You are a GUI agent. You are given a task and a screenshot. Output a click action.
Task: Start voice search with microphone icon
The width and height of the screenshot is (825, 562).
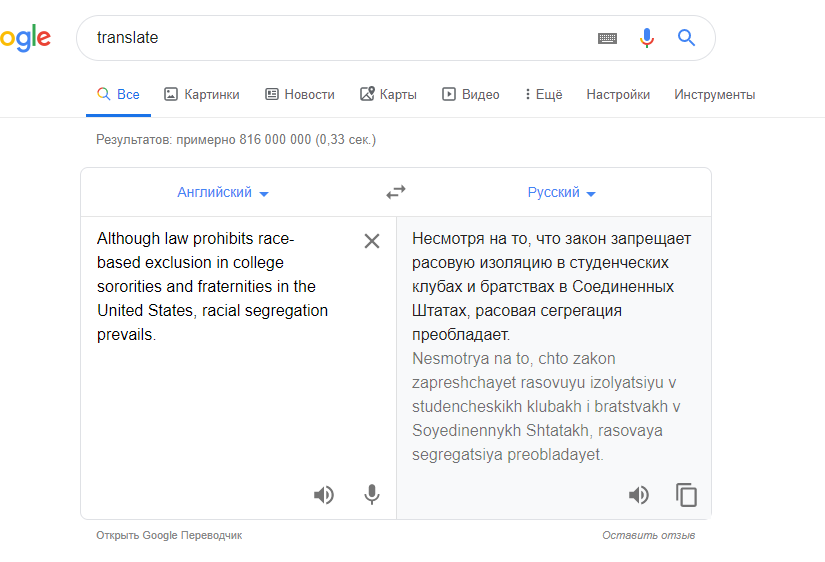pyautogui.click(x=647, y=38)
